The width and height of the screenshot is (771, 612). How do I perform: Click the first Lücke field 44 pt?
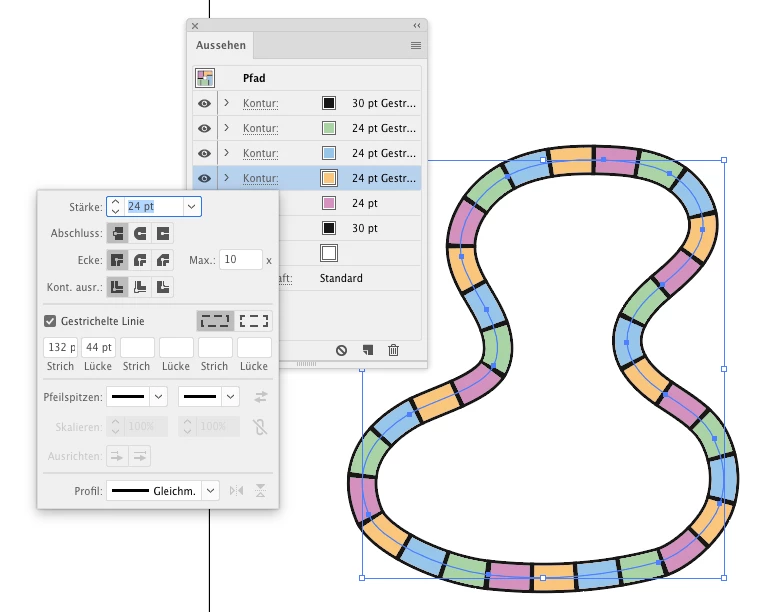coord(98,347)
